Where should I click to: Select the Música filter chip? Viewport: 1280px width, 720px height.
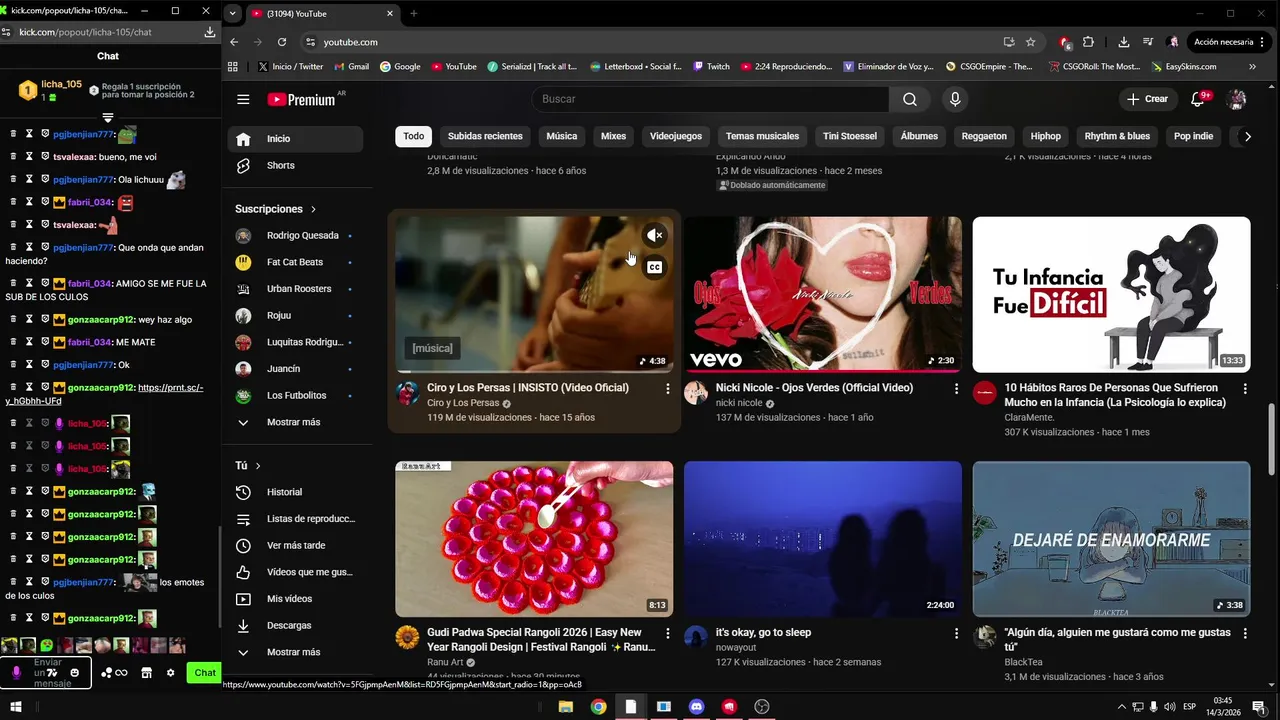tap(562, 136)
